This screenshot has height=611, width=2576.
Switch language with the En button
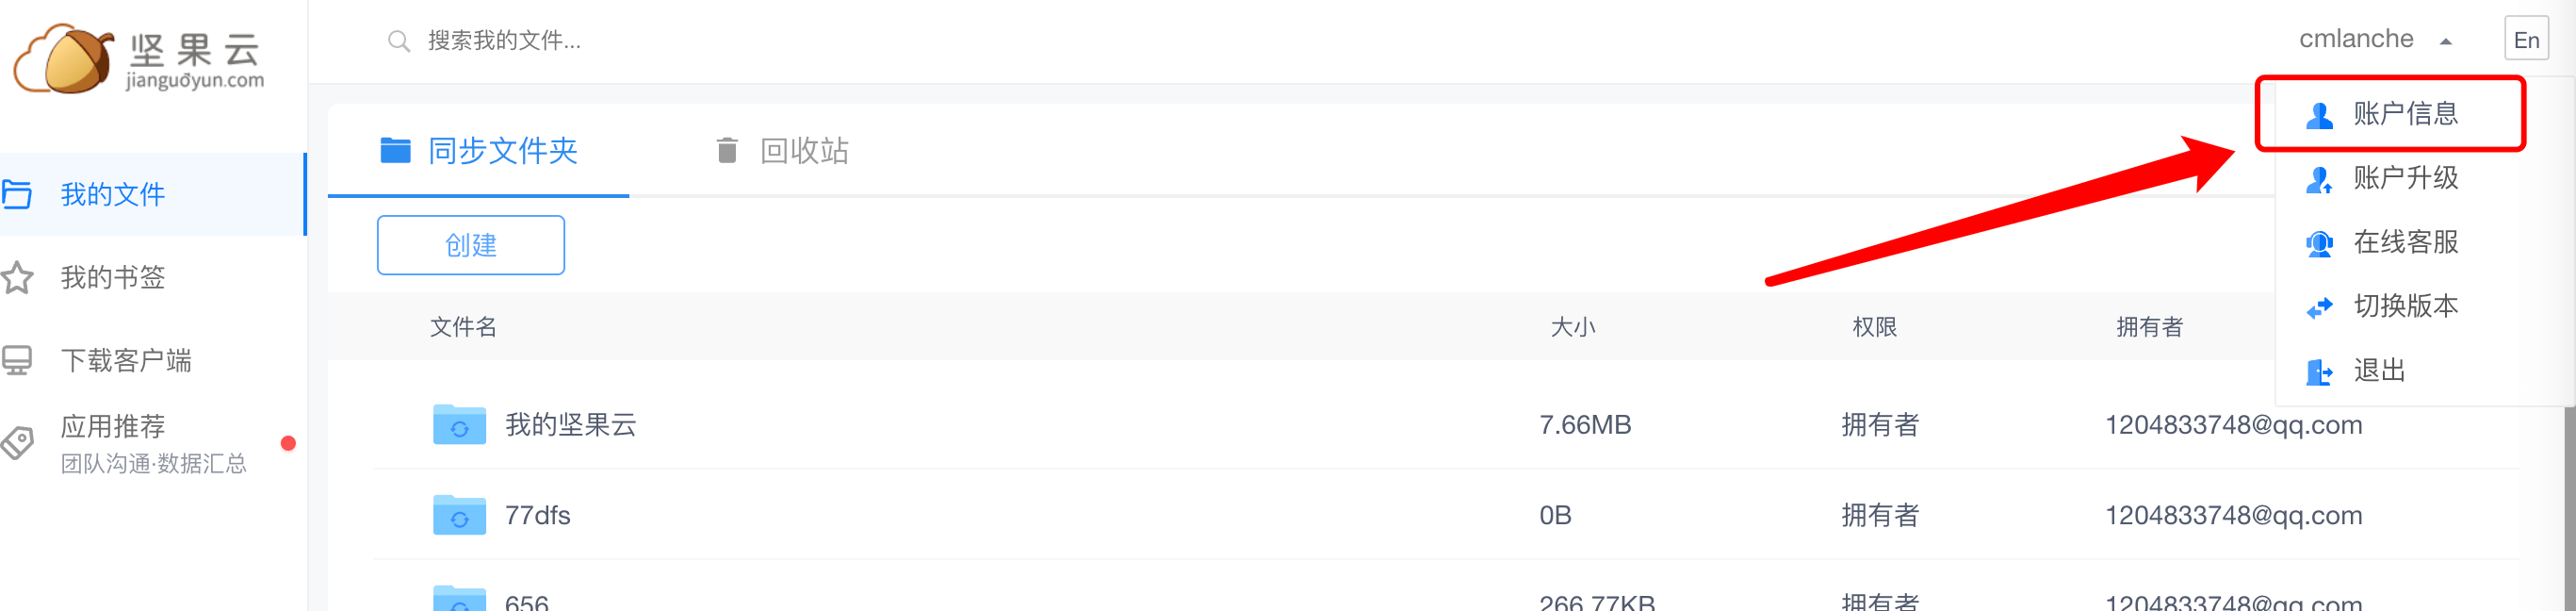pyautogui.click(x=2526, y=40)
